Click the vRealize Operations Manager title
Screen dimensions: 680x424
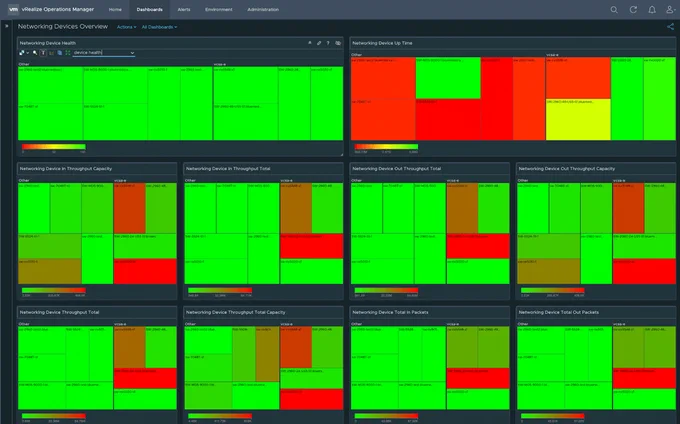(x=58, y=9)
